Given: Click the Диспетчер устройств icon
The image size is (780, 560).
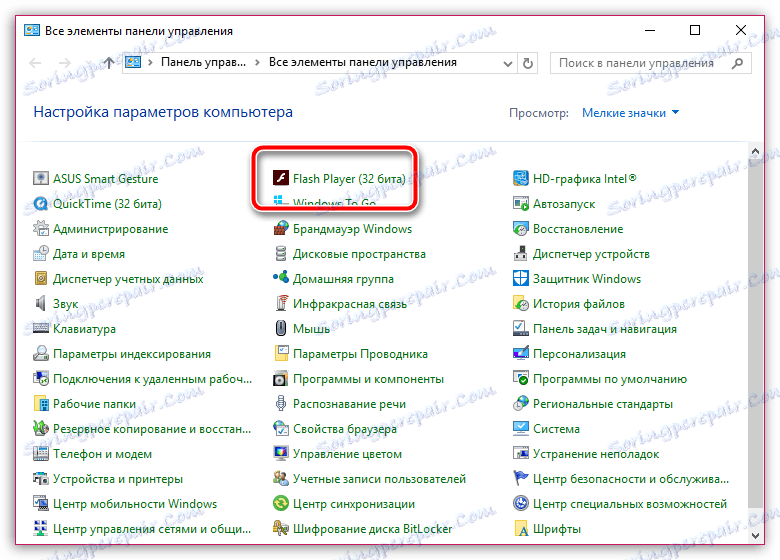Looking at the screenshot, I should pyautogui.click(x=520, y=253).
